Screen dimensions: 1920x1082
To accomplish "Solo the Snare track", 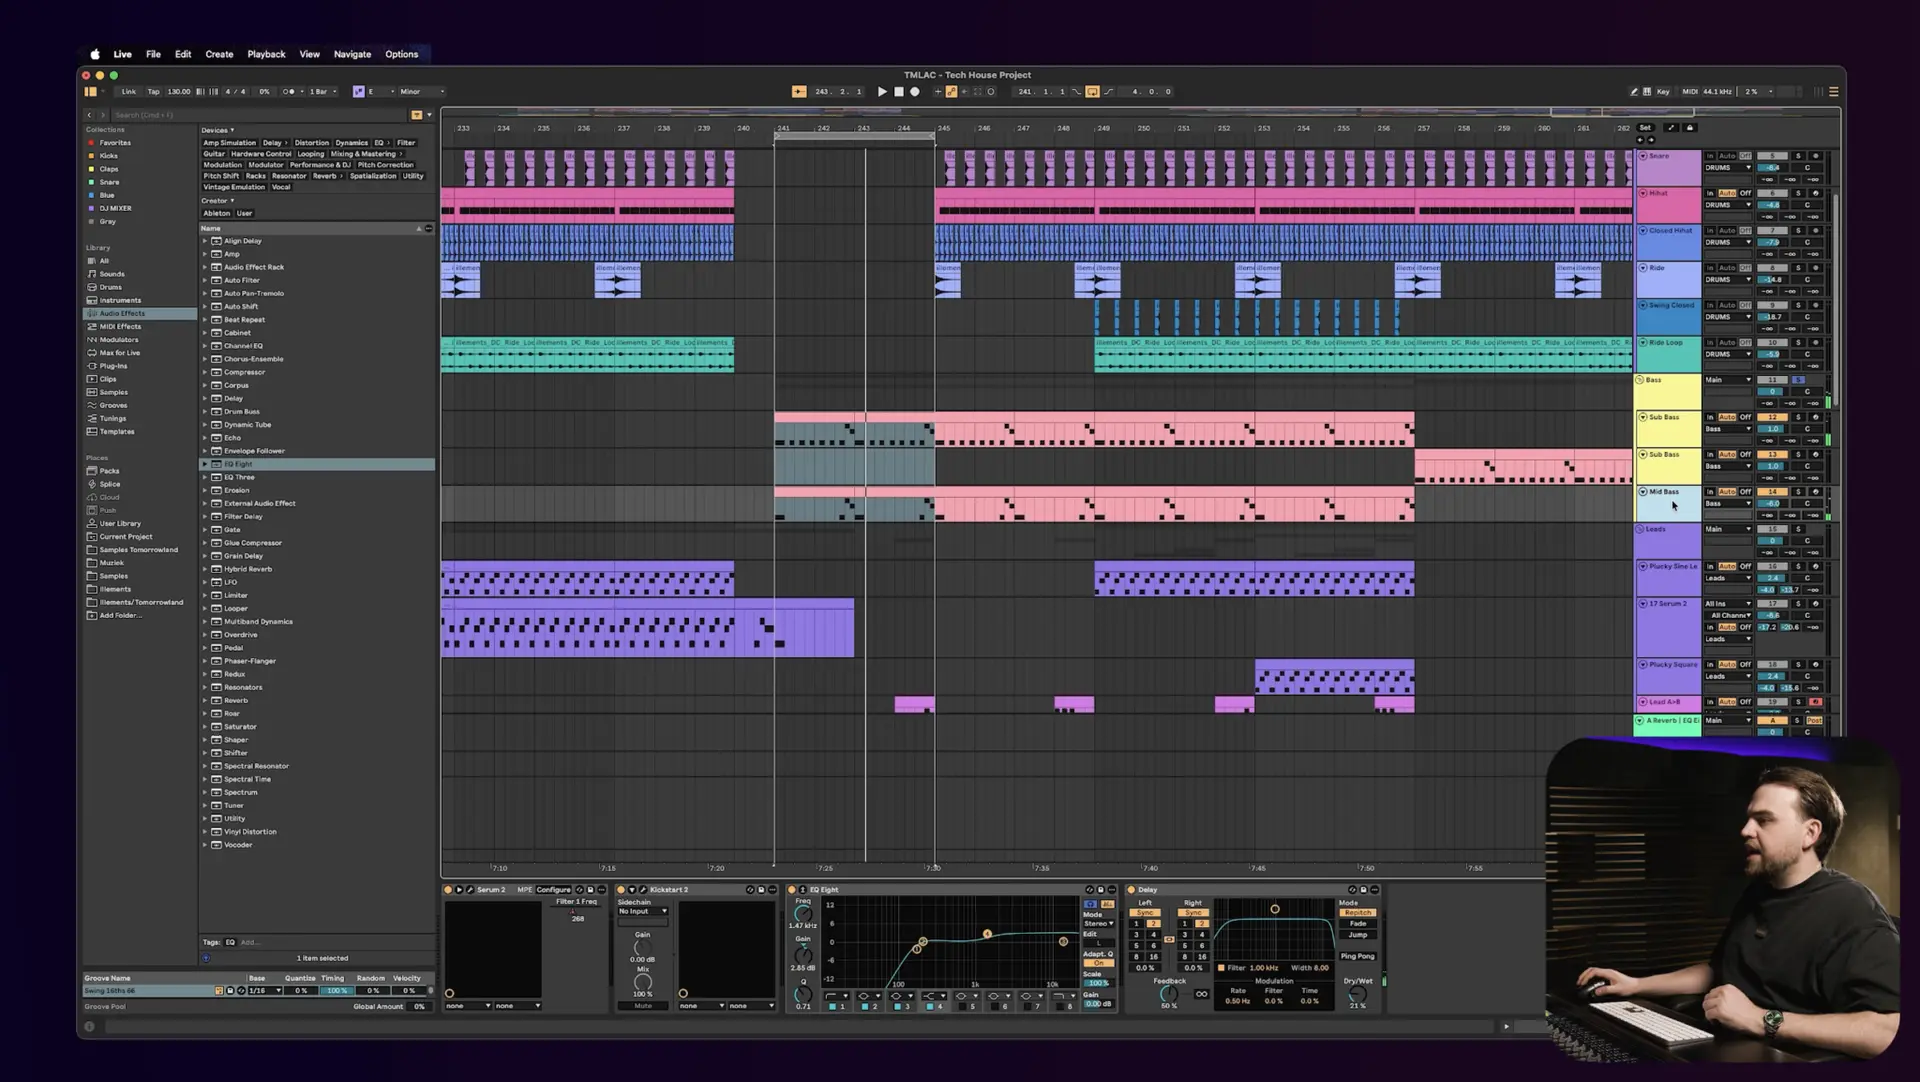I will tap(1798, 156).
